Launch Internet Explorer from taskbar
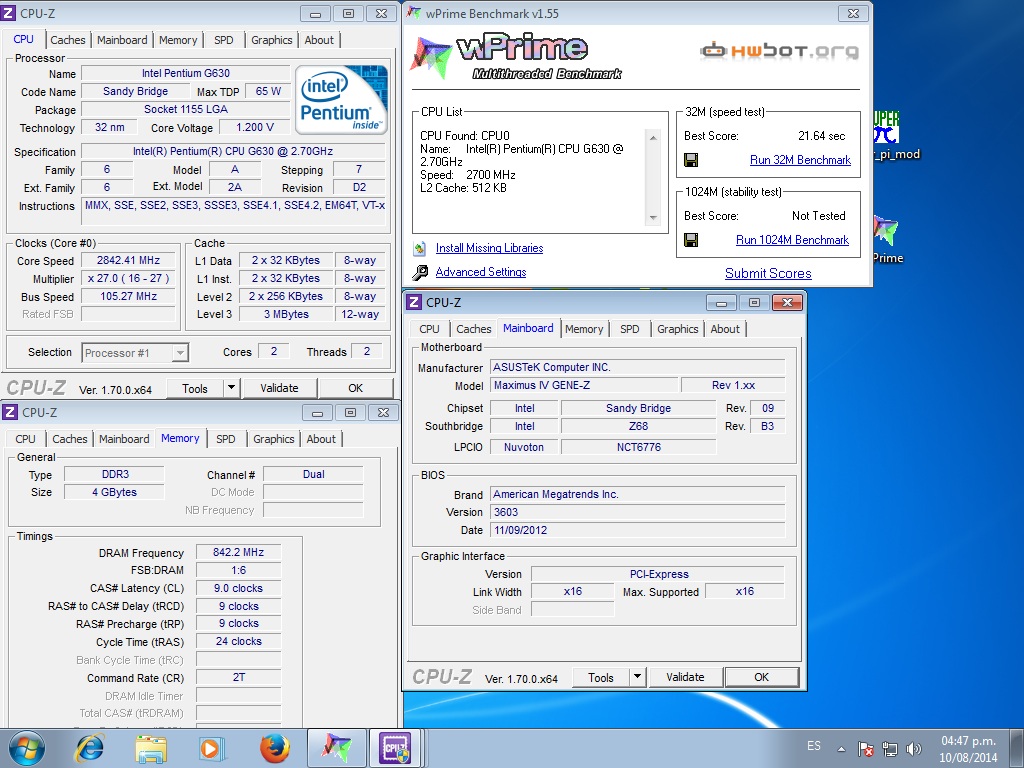 tap(89, 748)
